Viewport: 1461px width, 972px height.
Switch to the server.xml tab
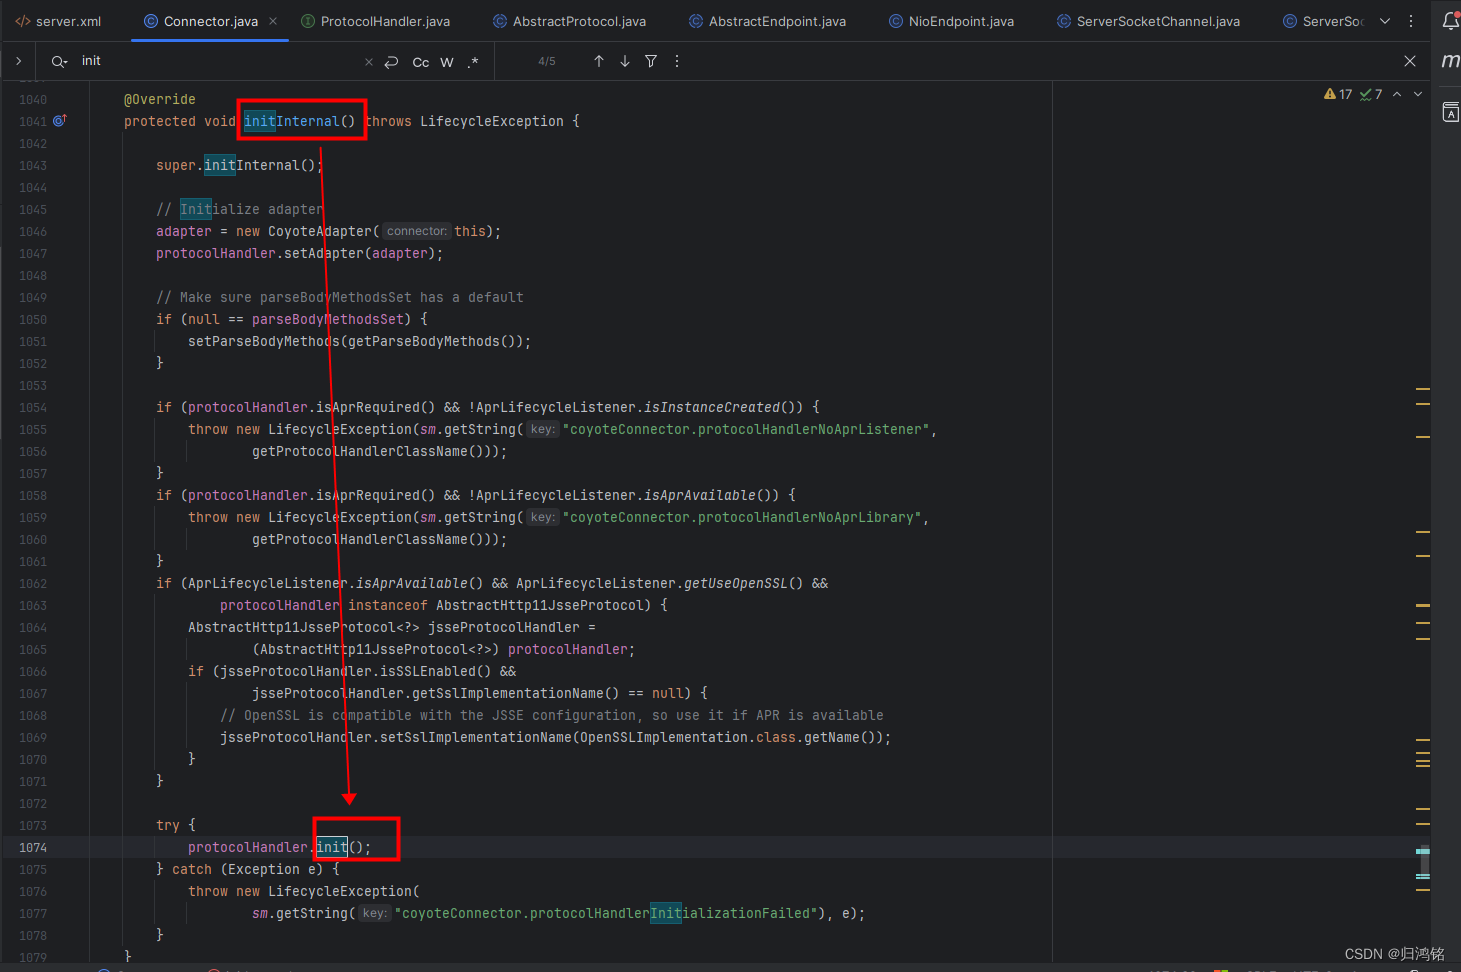pos(58,21)
